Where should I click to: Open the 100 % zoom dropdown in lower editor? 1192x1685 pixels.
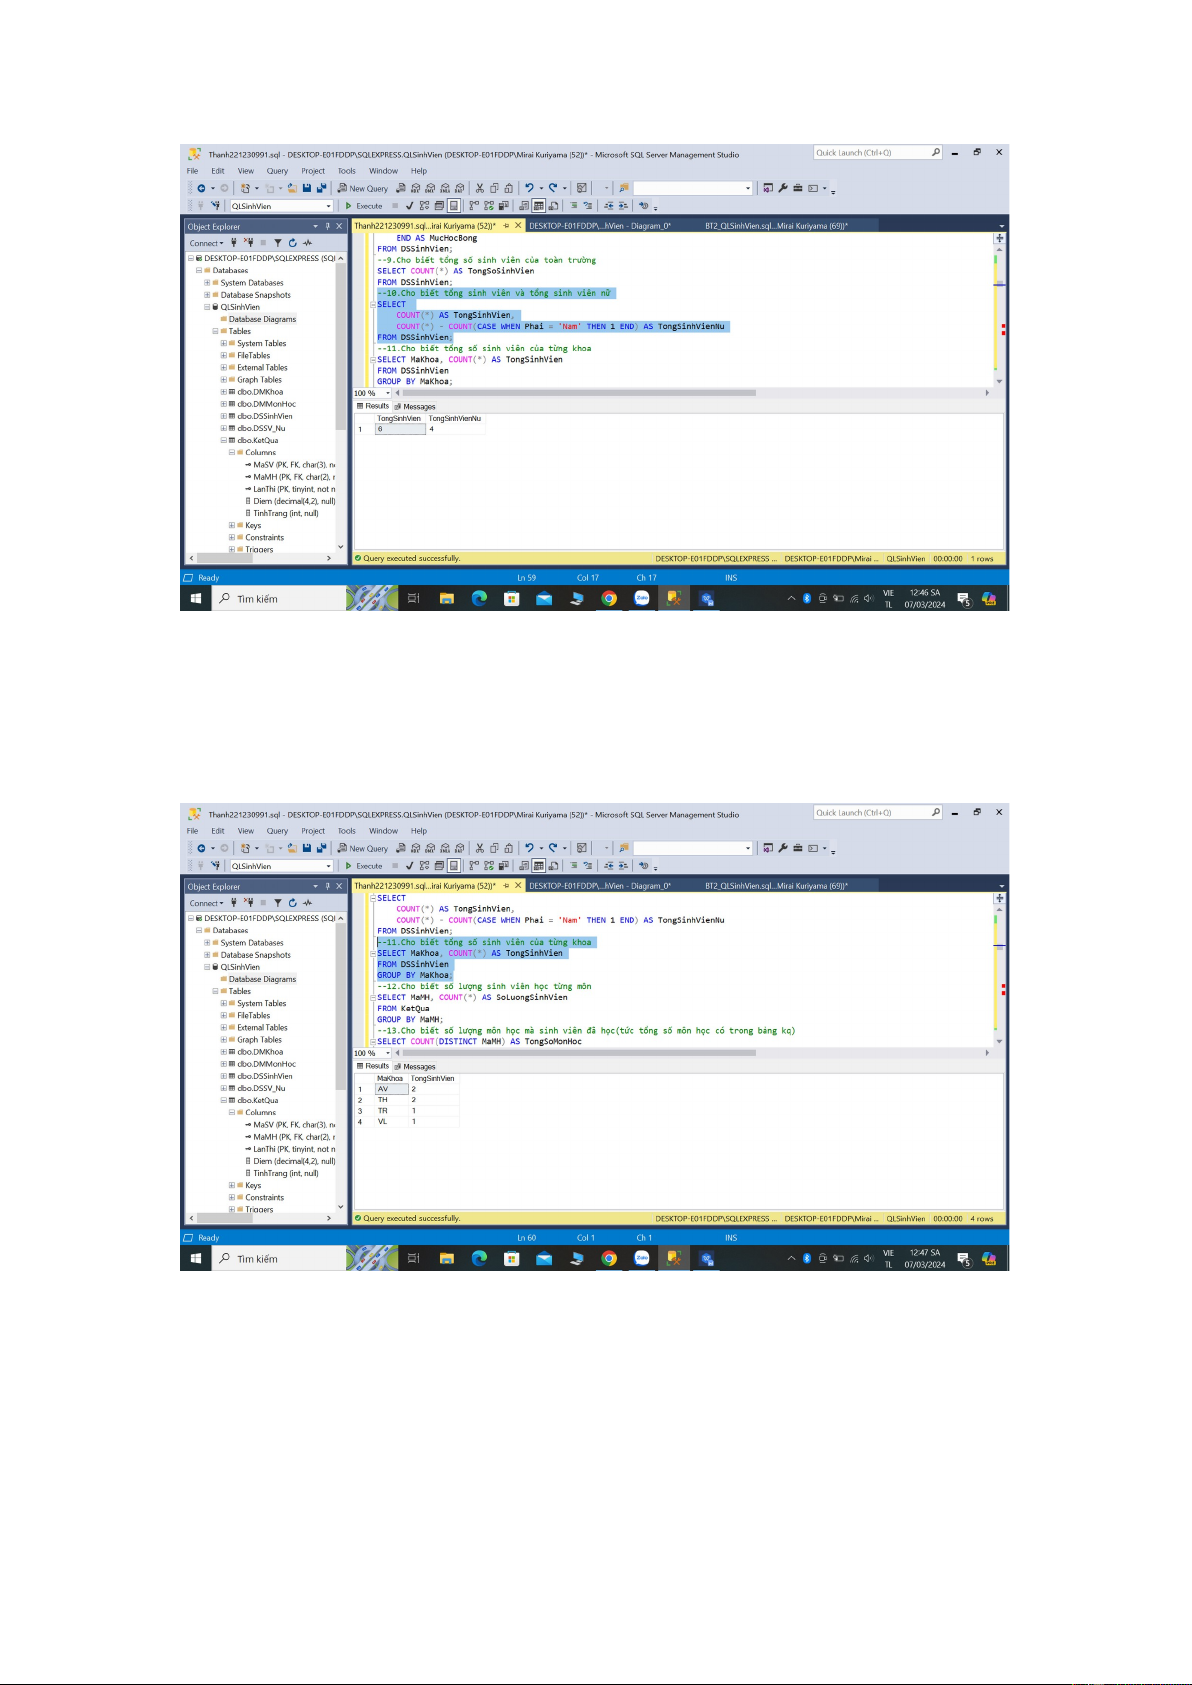point(388,1053)
